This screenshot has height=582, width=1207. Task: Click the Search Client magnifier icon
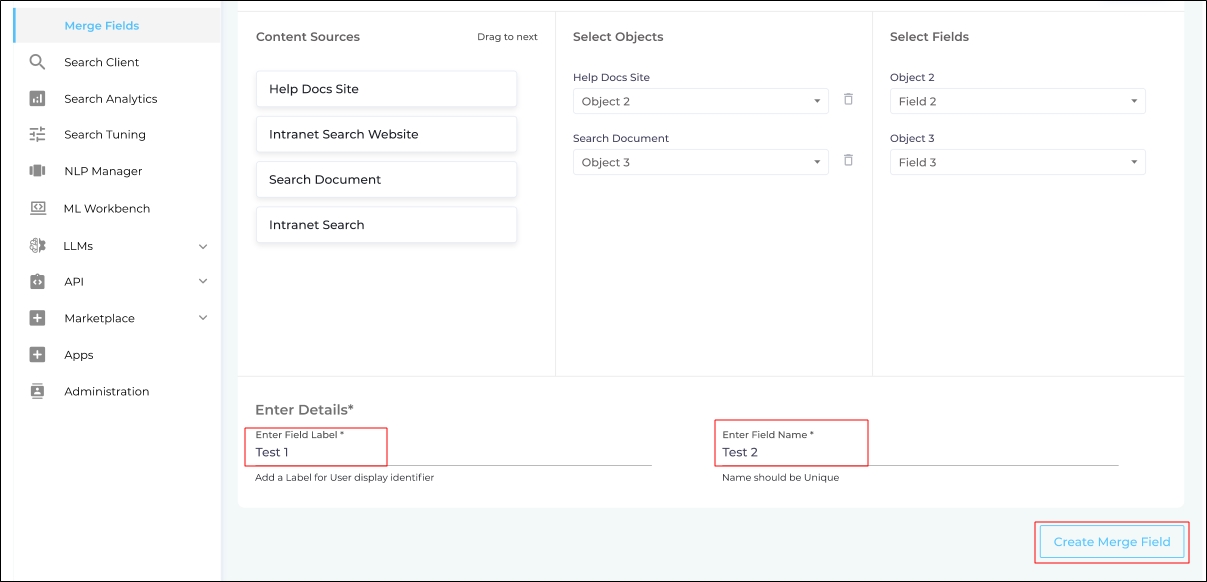click(37, 62)
